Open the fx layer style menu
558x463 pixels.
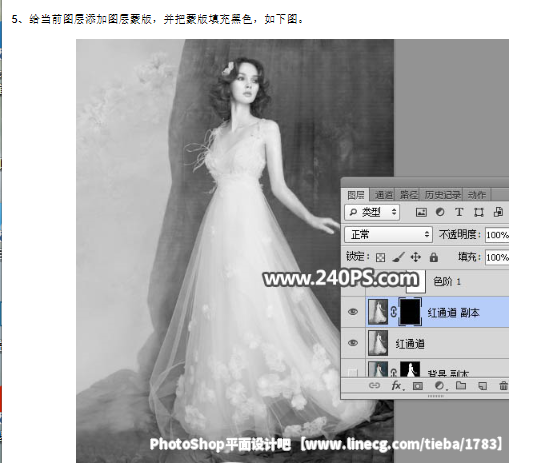397,386
